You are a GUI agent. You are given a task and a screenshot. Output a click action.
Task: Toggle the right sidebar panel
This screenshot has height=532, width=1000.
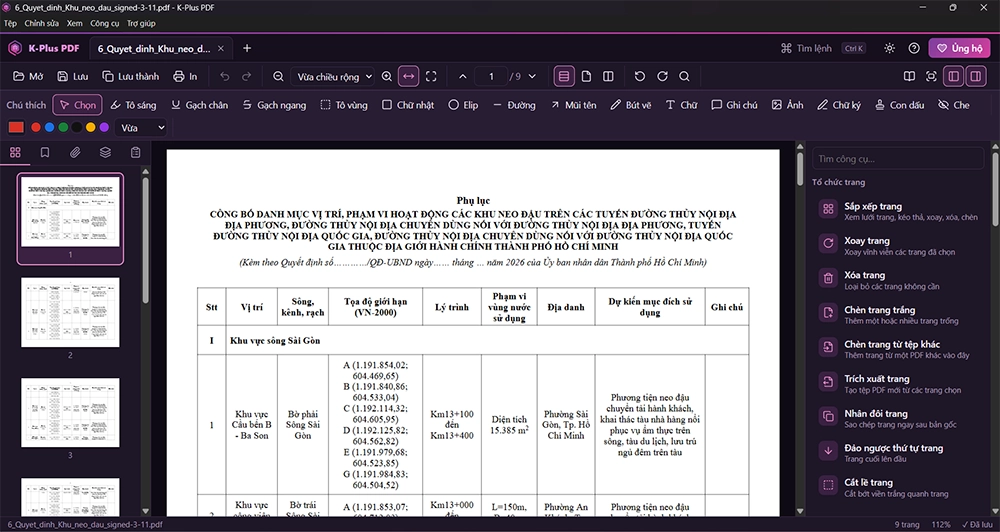click(975, 77)
